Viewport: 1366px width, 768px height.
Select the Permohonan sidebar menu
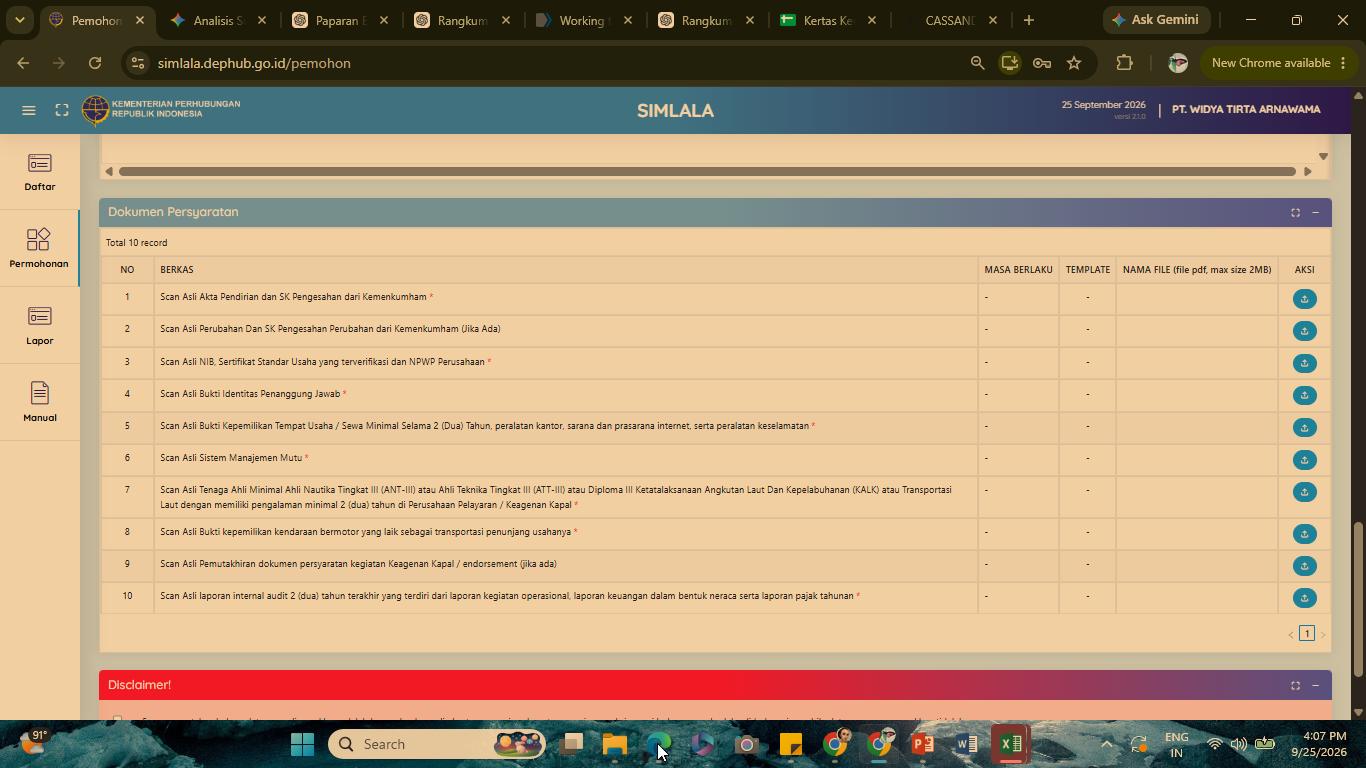40,249
